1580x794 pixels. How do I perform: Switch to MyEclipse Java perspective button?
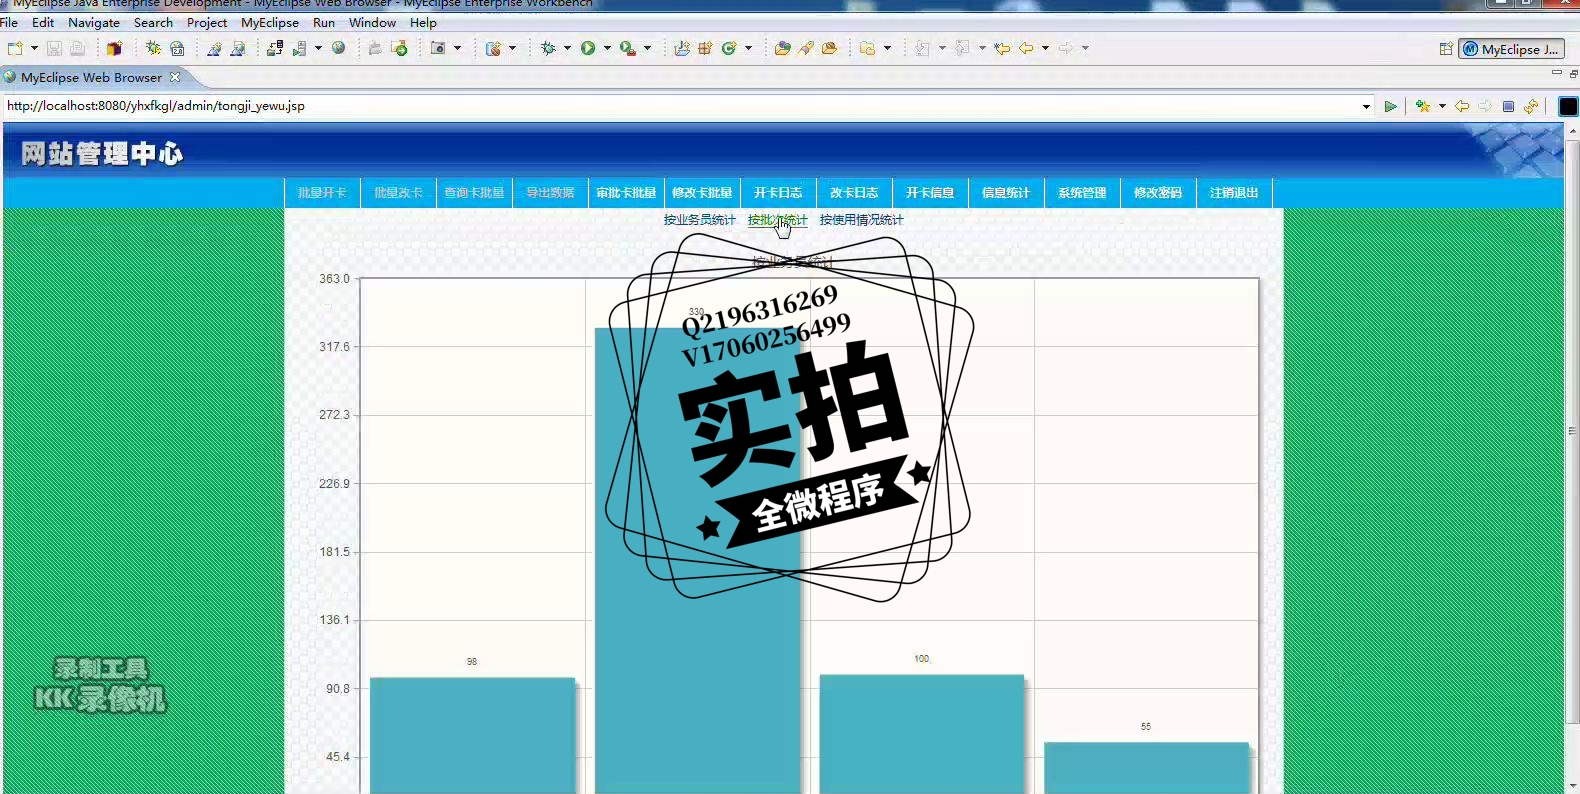point(1511,49)
